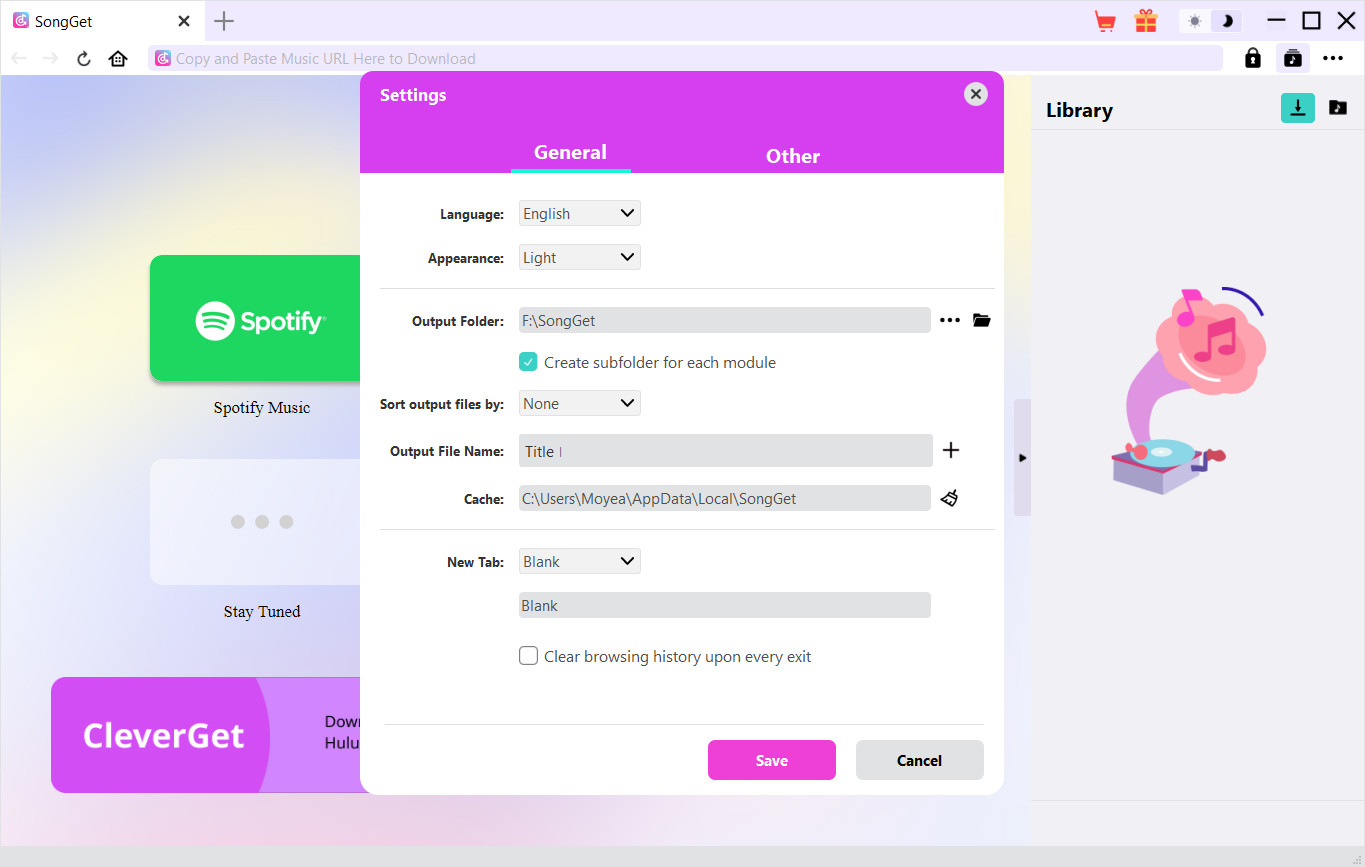The height and width of the screenshot is (867, 1365).
Task: Uncheck Create subfolder for each module
Action: (x=529, y=362)
